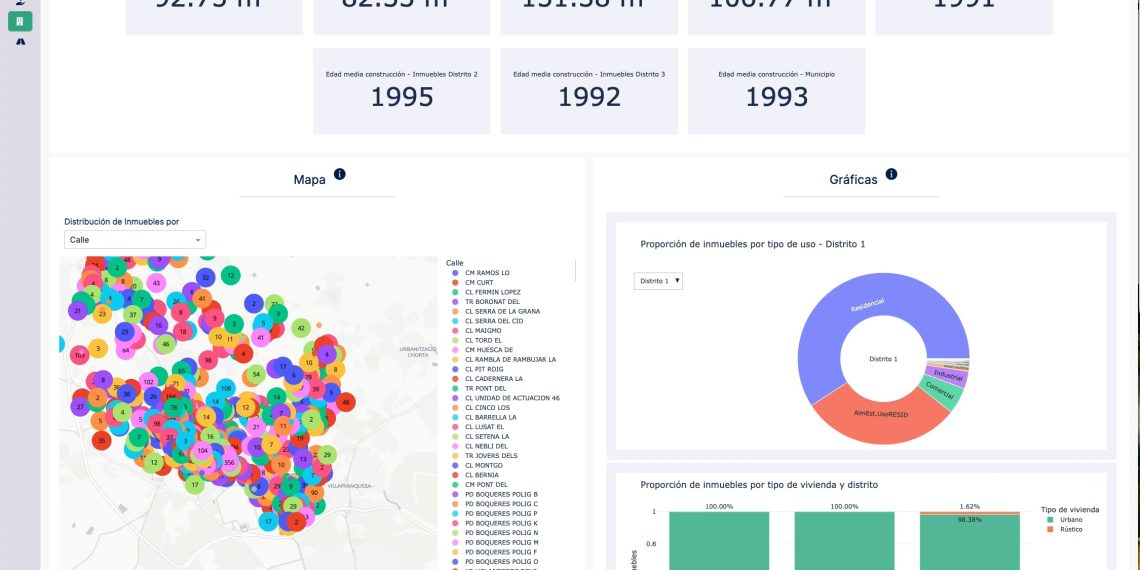
Task: Select pink map cluster labeled 43
Action: tap(156, 282)
